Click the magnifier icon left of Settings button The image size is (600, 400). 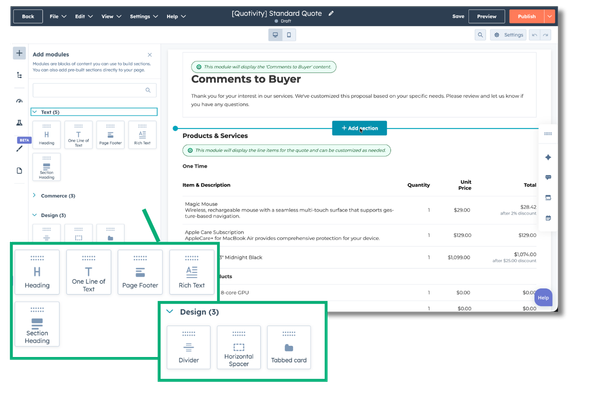pyautogui.click(x=481, y=35)
